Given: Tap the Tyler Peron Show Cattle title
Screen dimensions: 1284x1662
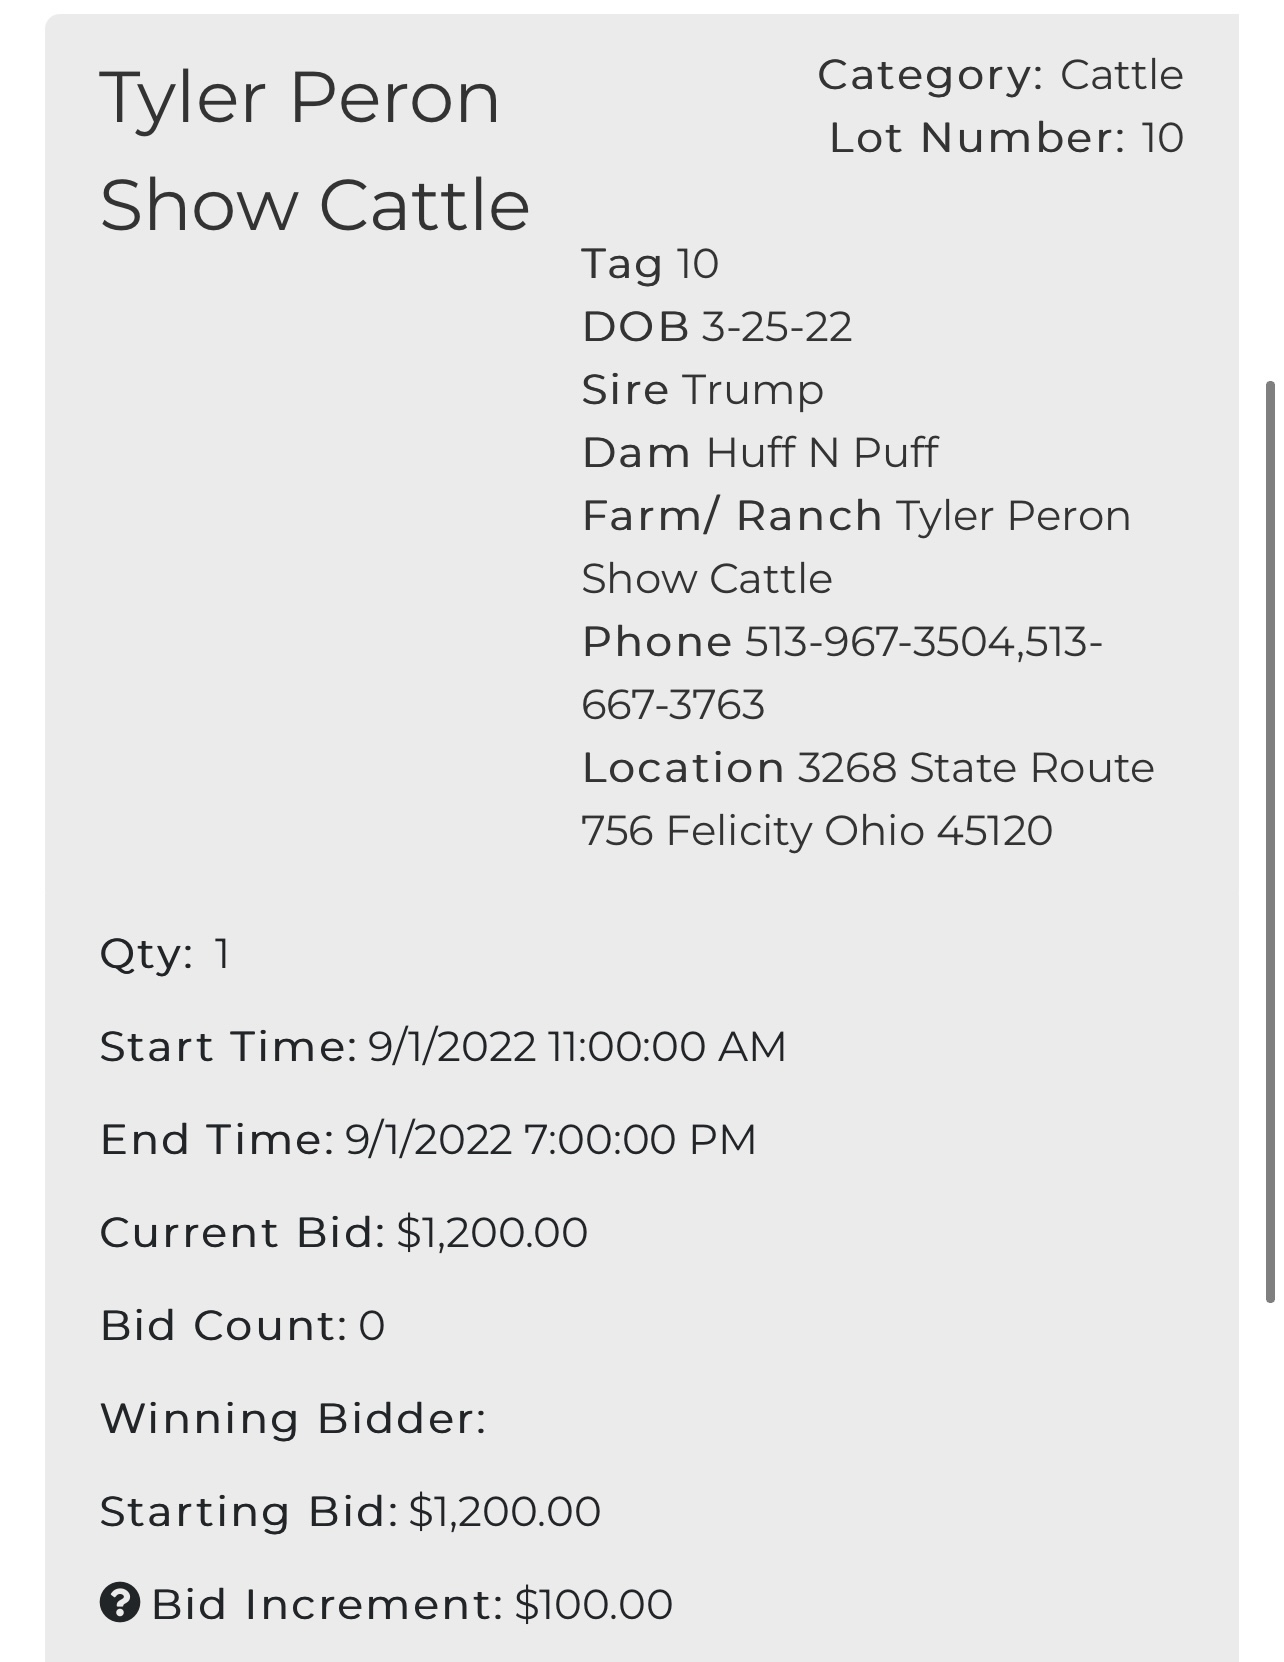Looking at the screenshot, I should [x=315, y=151].
